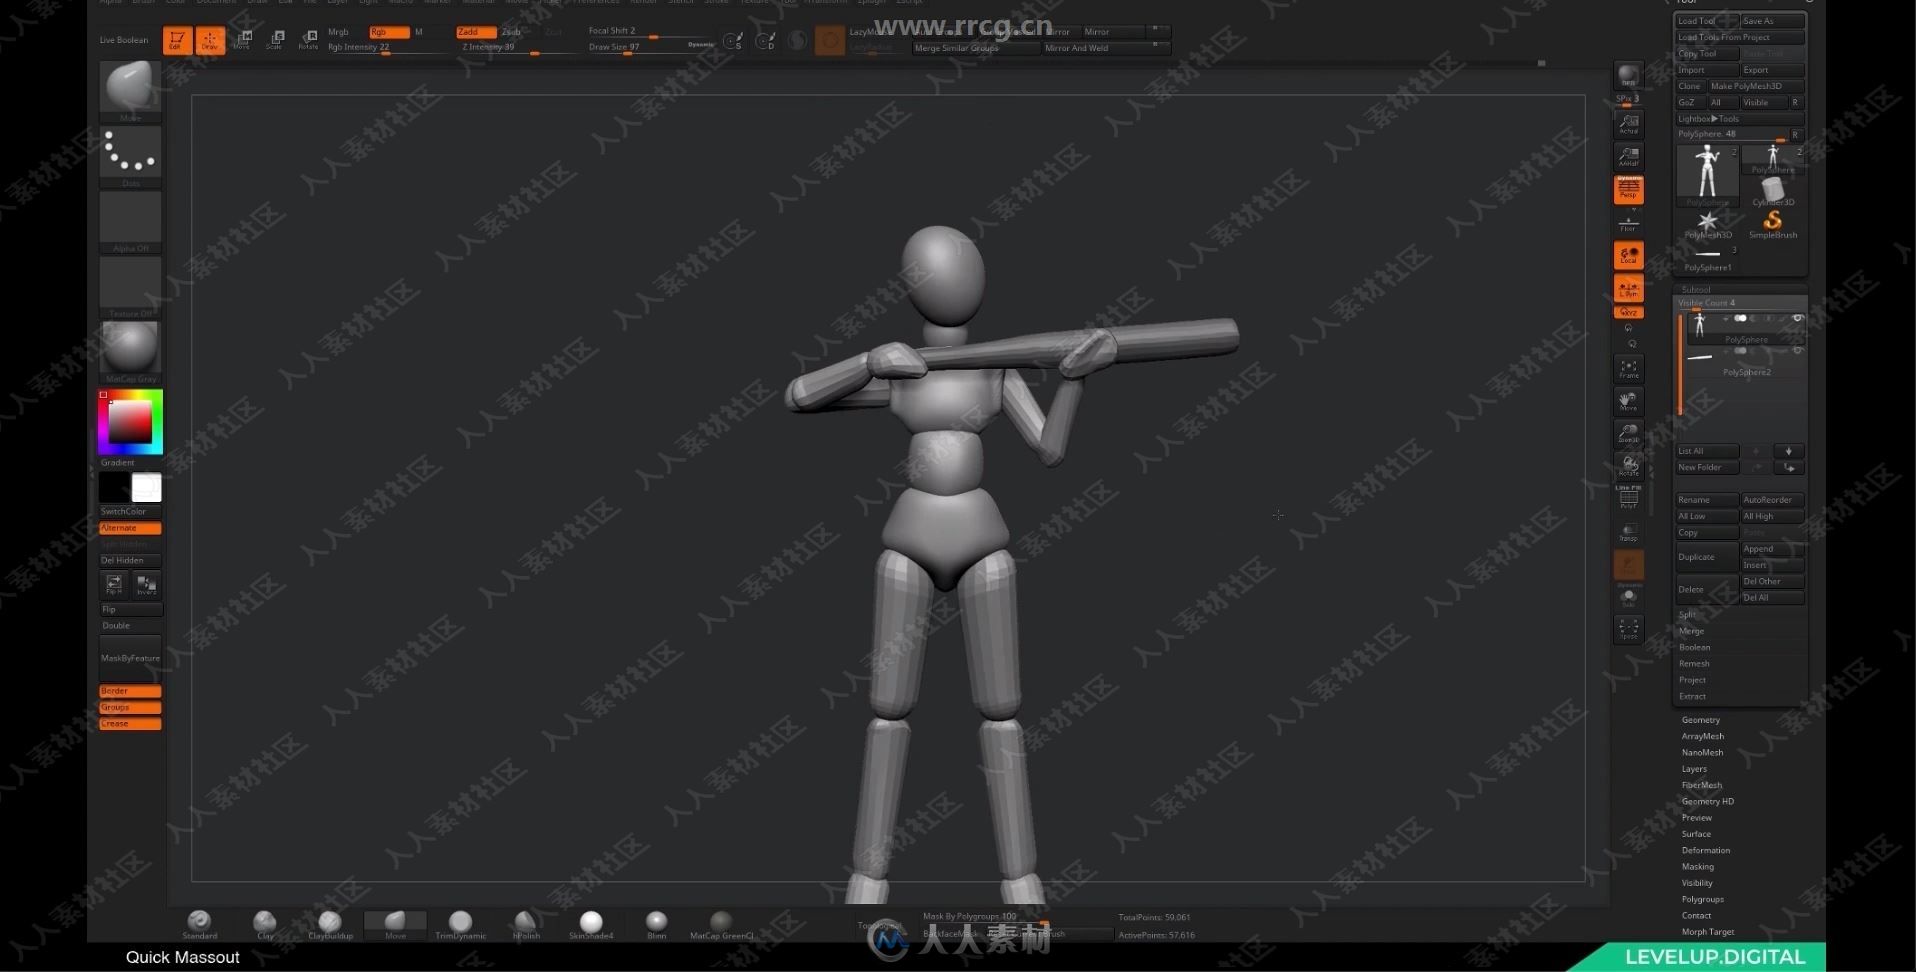Toggle visibility eye of PolySphere subtool
Screen dimensions: 1916x972
coord(1797,319)
